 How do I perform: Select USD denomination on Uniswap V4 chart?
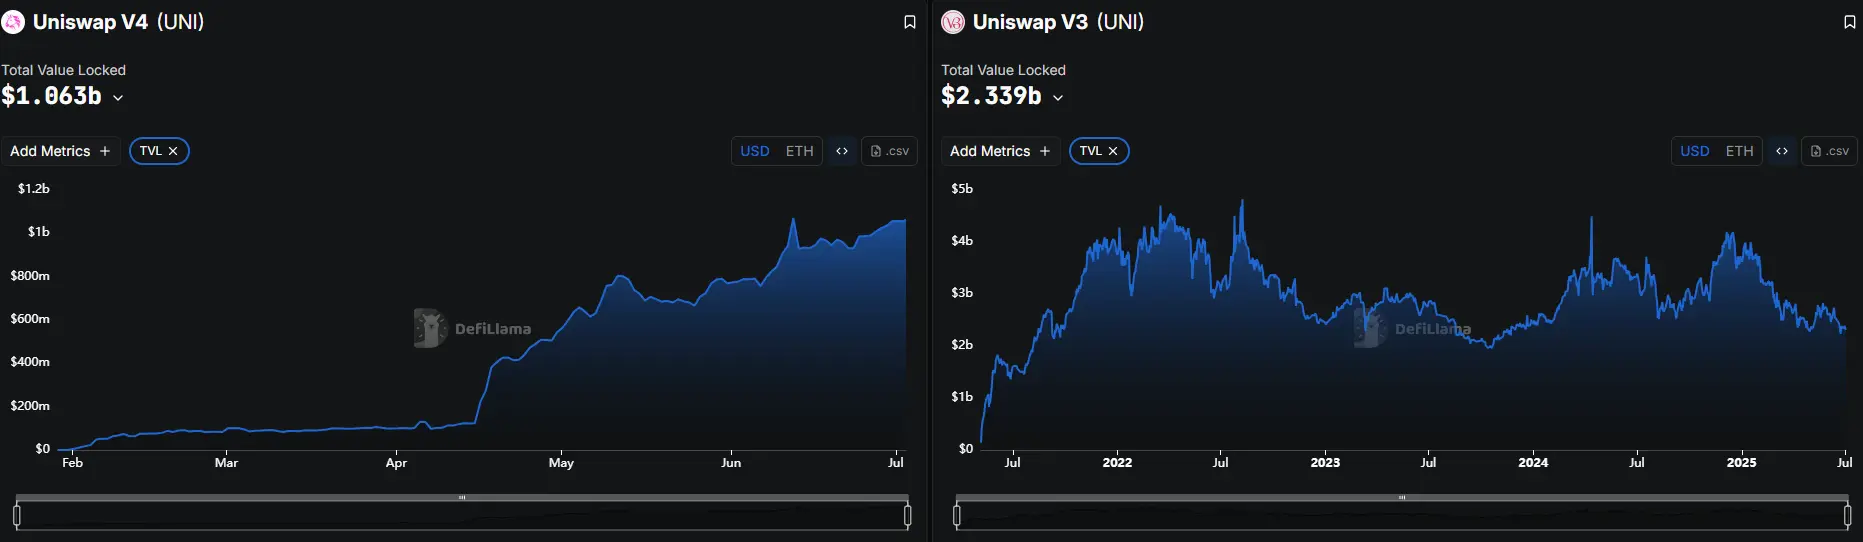[x=755, y=151]
